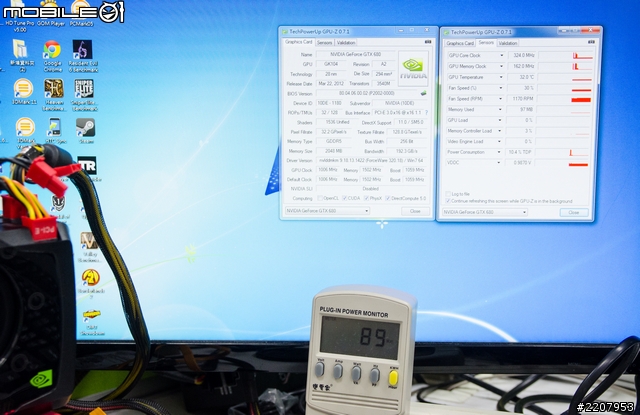Click the VDDC history graph

[x=562, y=162]
